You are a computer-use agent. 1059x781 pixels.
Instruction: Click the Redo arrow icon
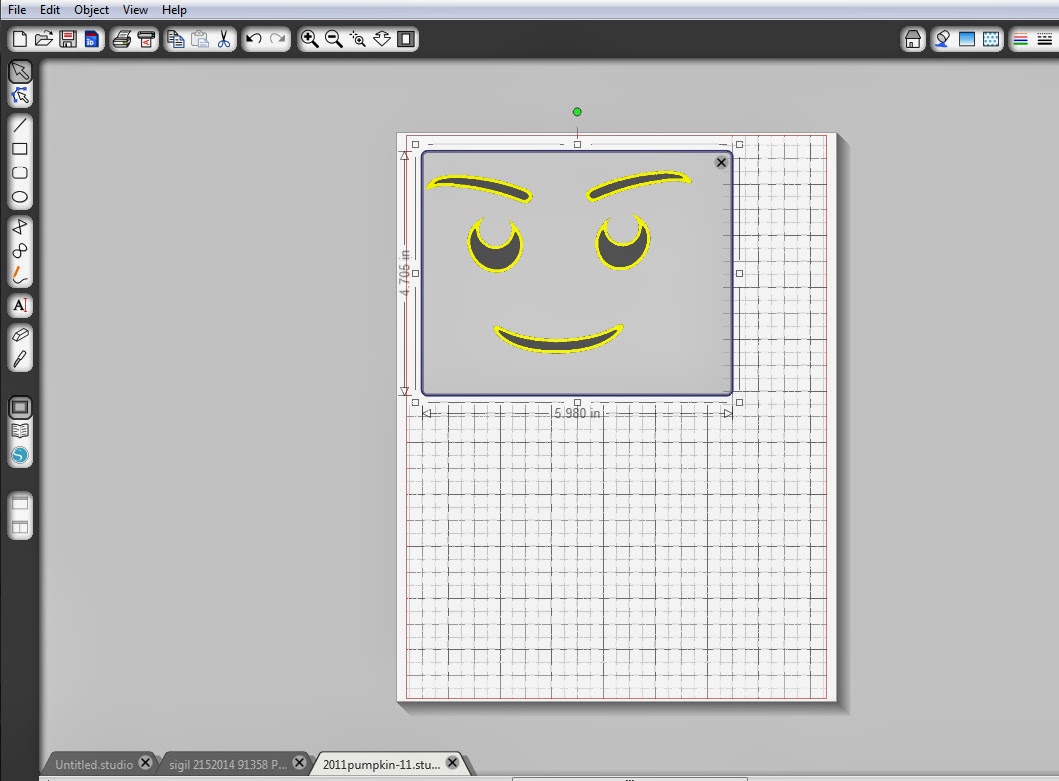pos(278,39)
